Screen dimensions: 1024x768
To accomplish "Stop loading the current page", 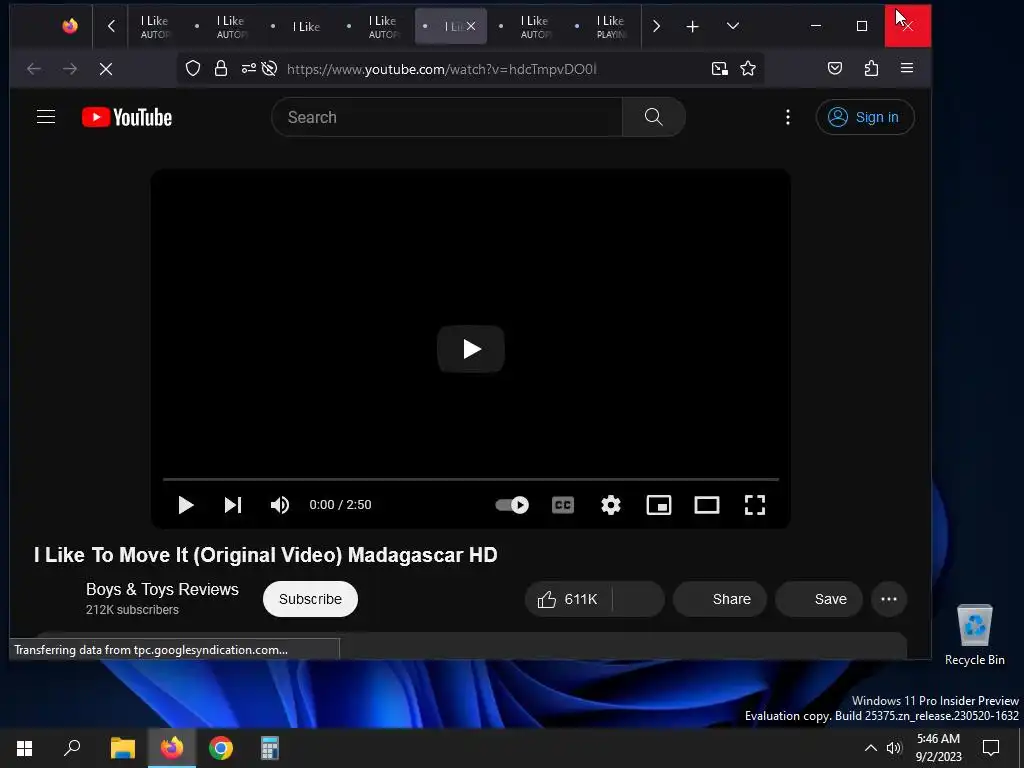I will (x=106, y=69).
